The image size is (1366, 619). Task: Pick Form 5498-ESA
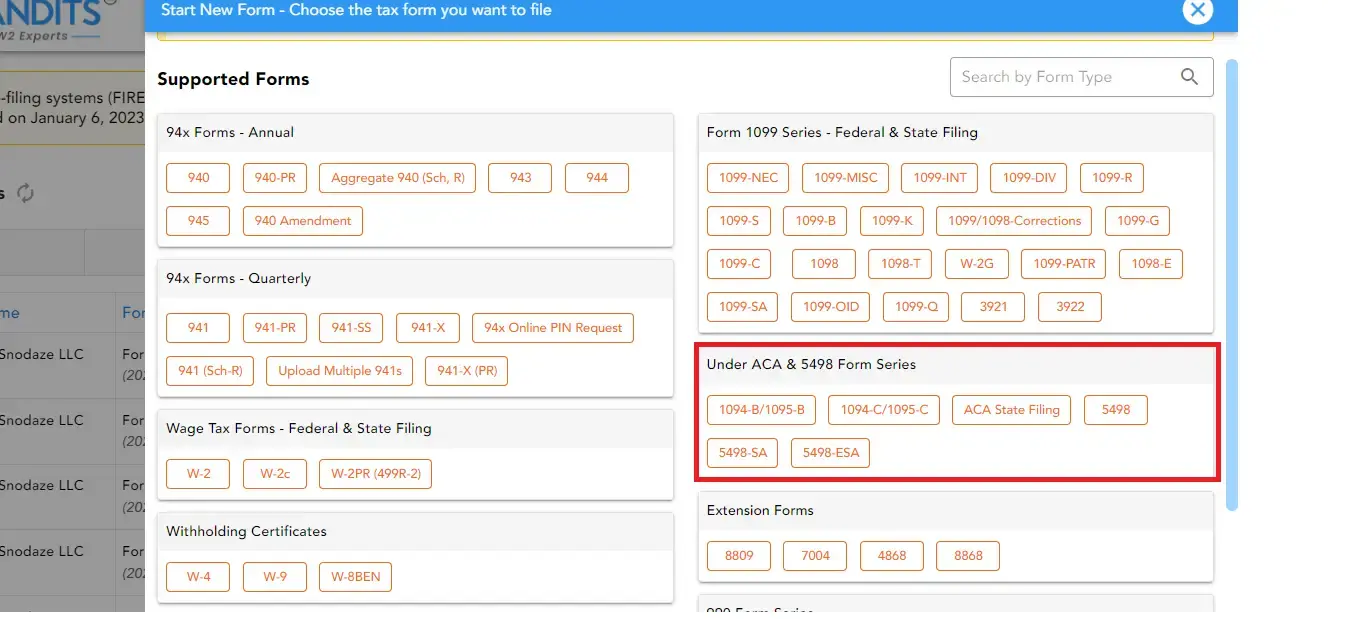[831, 453]
